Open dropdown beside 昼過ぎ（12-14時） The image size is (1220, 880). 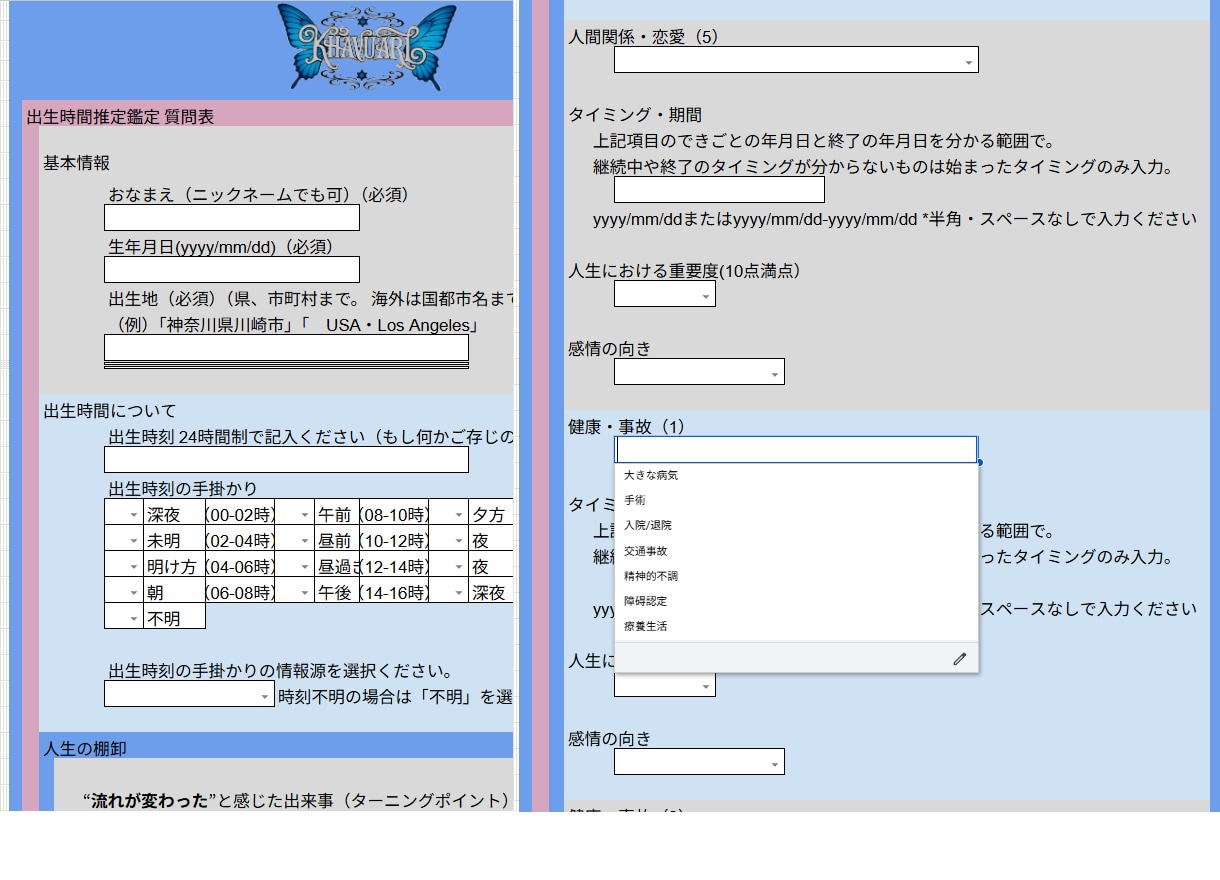click(x=294, y=566)
